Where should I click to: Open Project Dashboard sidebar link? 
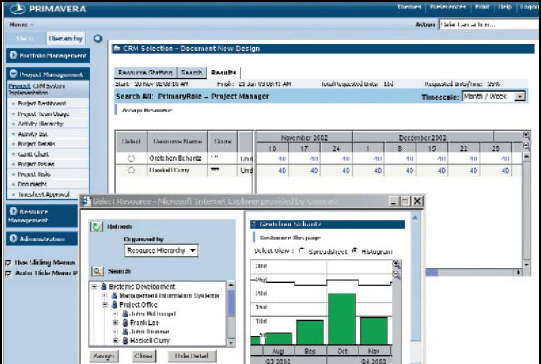(x=42, y=104)
